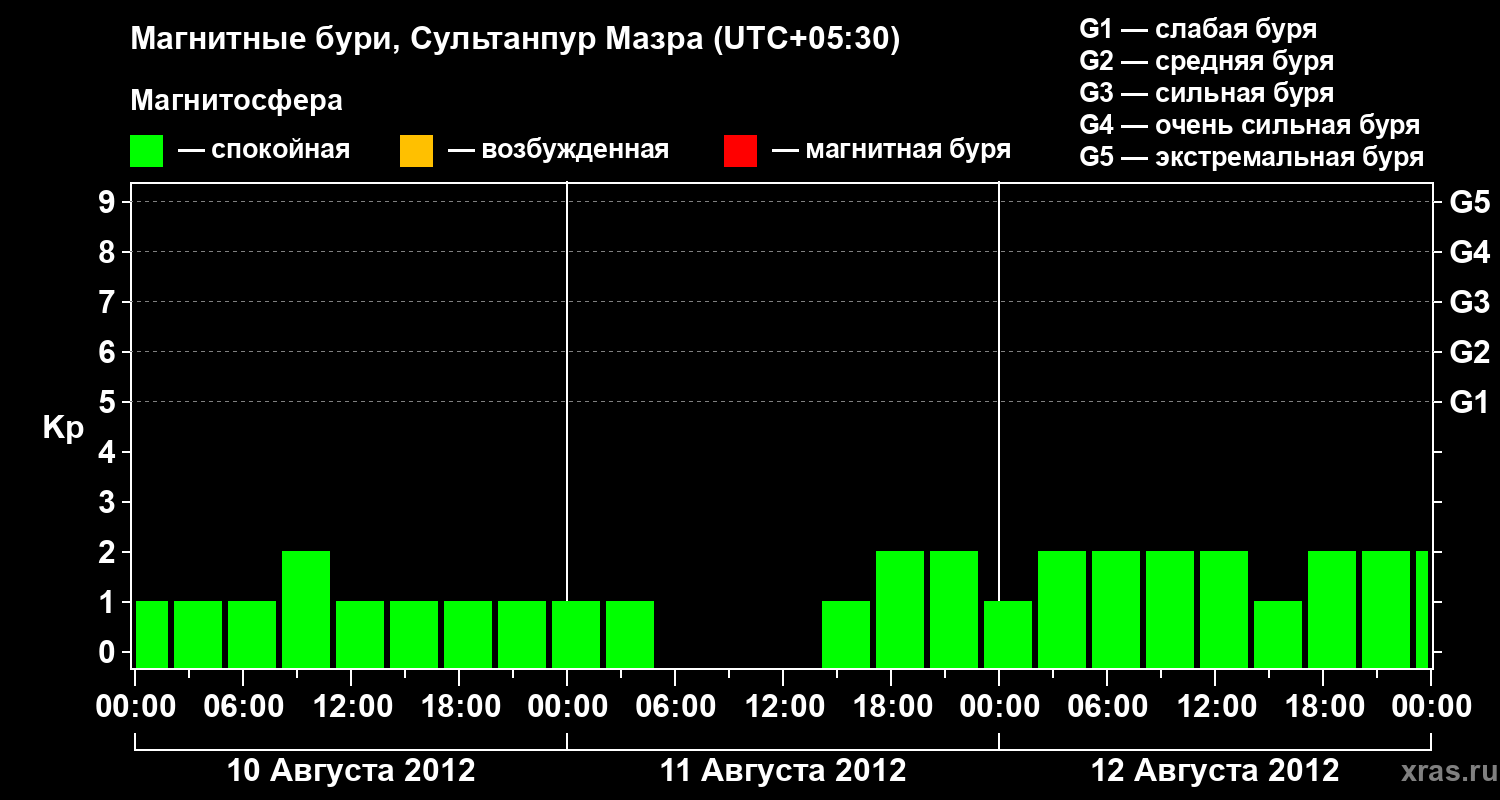Click the 00:00 Kp 1 bar on 12 August
The image size is (1500, 800).
1008,634
